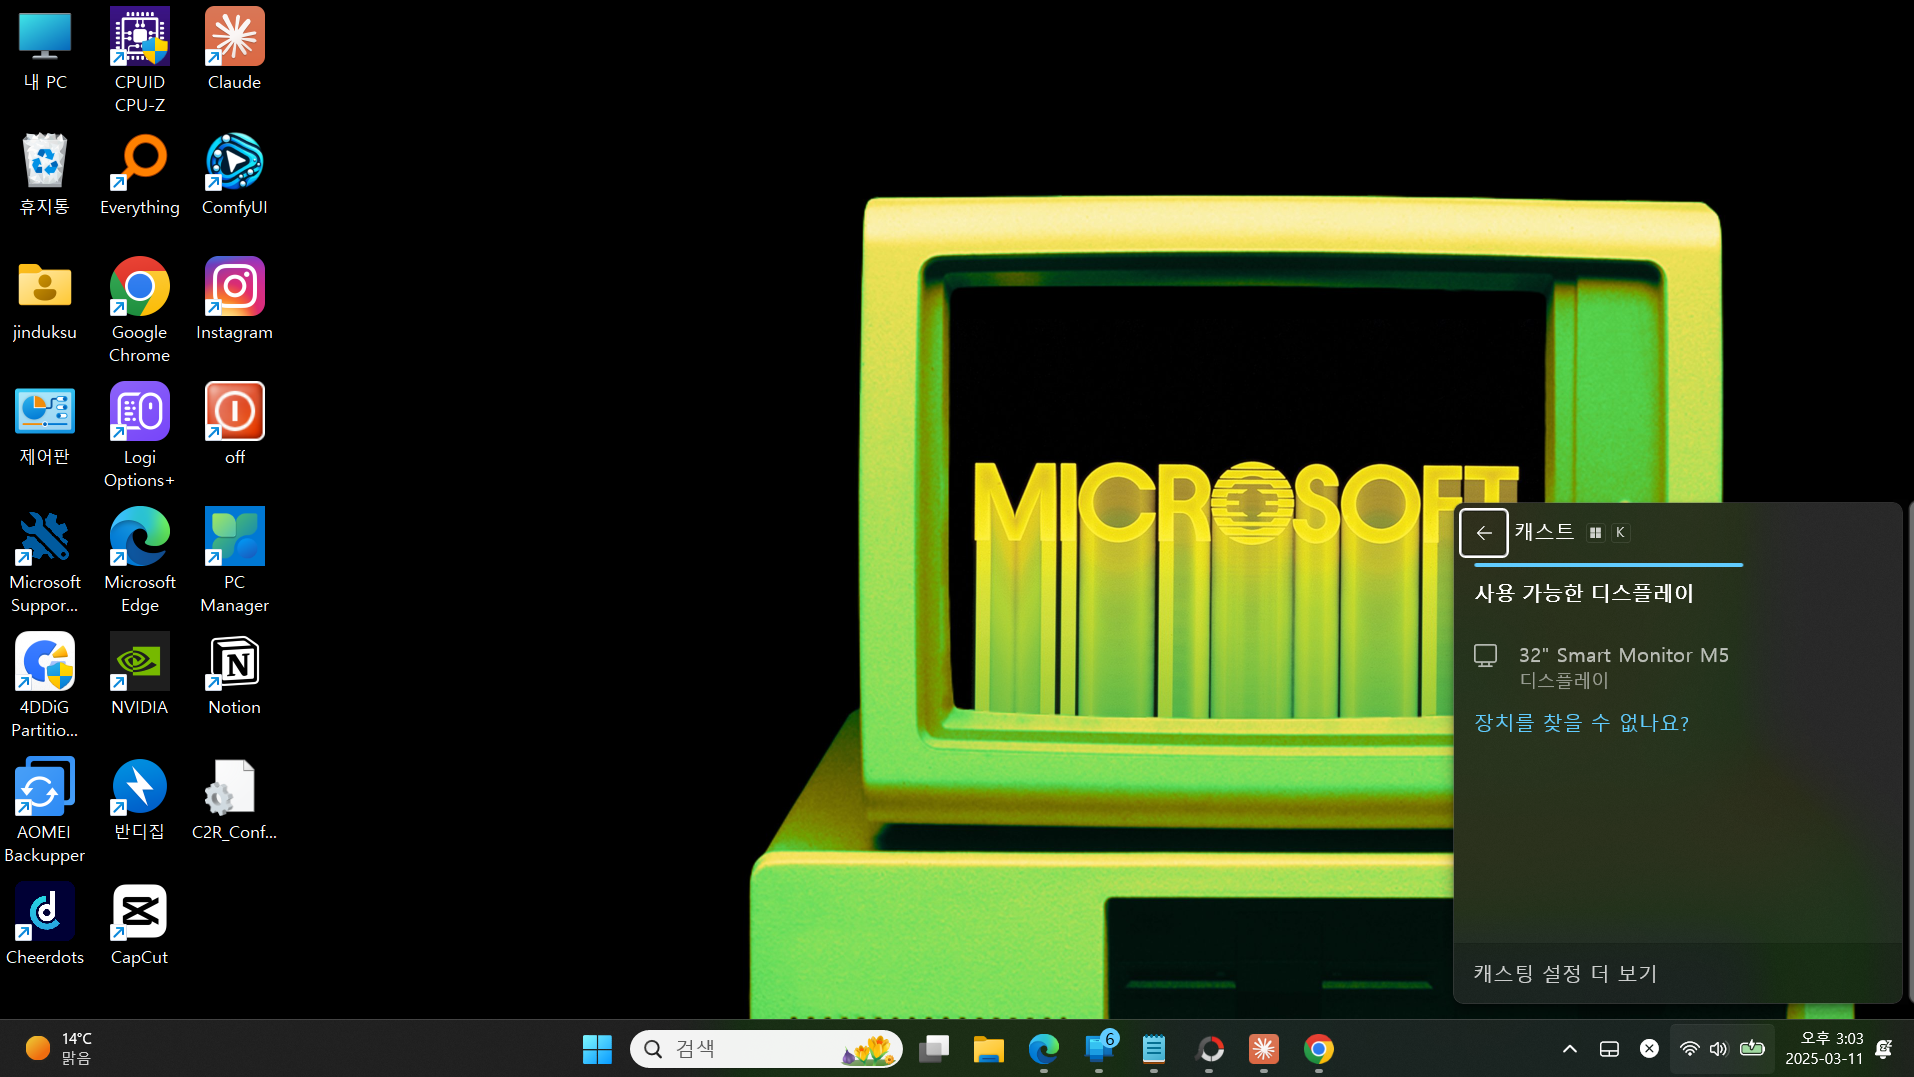Open the ComfyUI desktop shortcut
The width and height of the screenshot is (1914, 1077).
234,175
